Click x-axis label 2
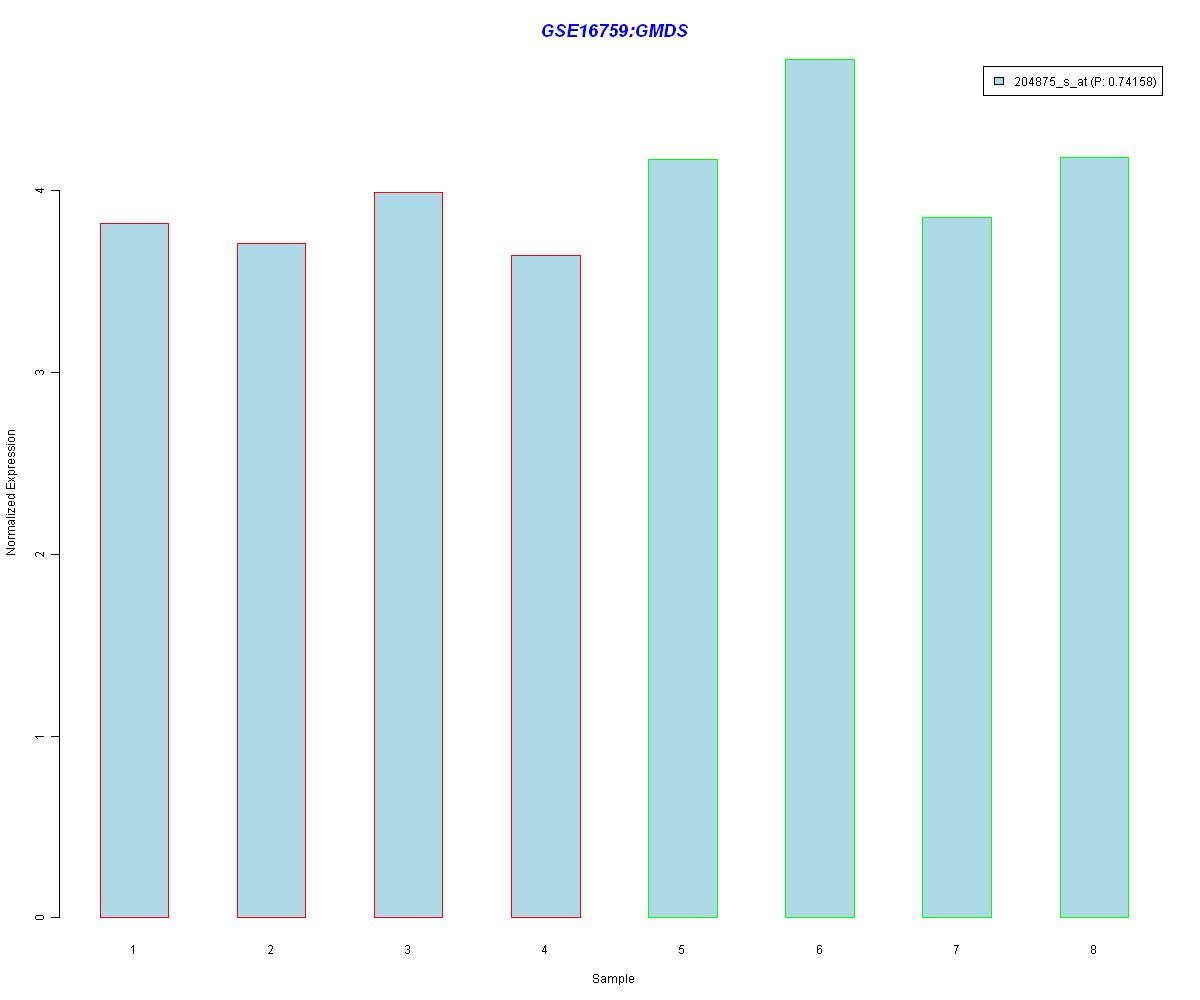Screen dimensions: 1200x1000 point(270,949)
